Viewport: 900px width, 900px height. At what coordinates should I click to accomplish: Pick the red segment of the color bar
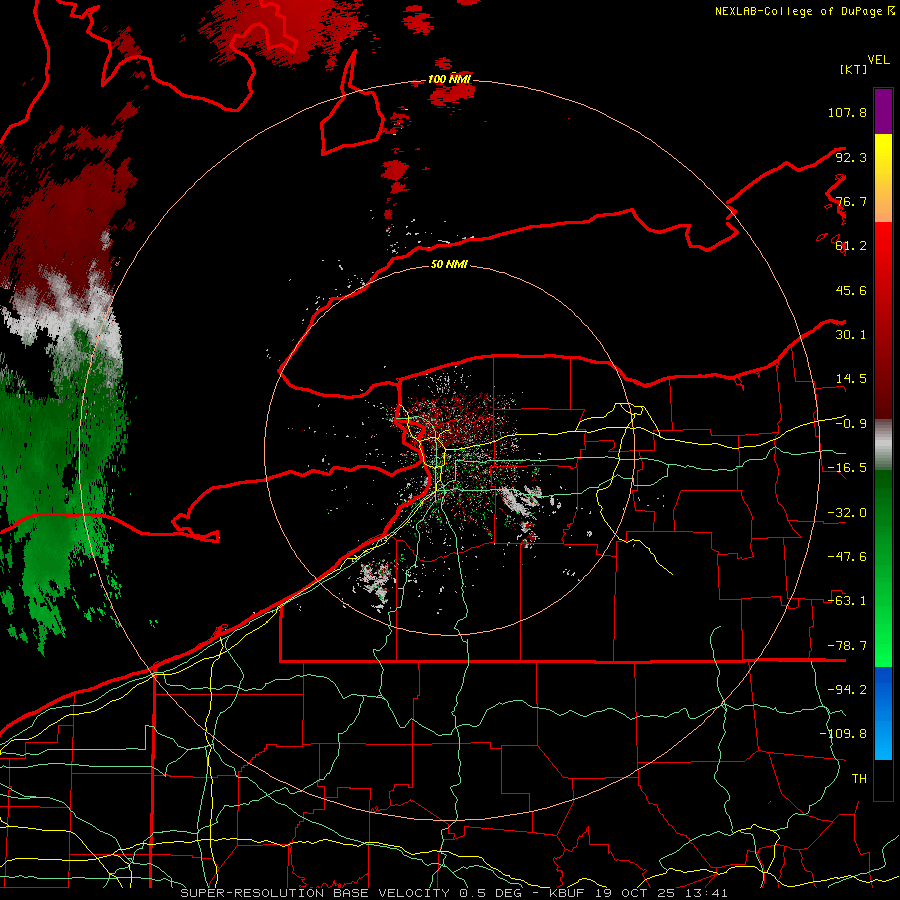tap(883, 320)
